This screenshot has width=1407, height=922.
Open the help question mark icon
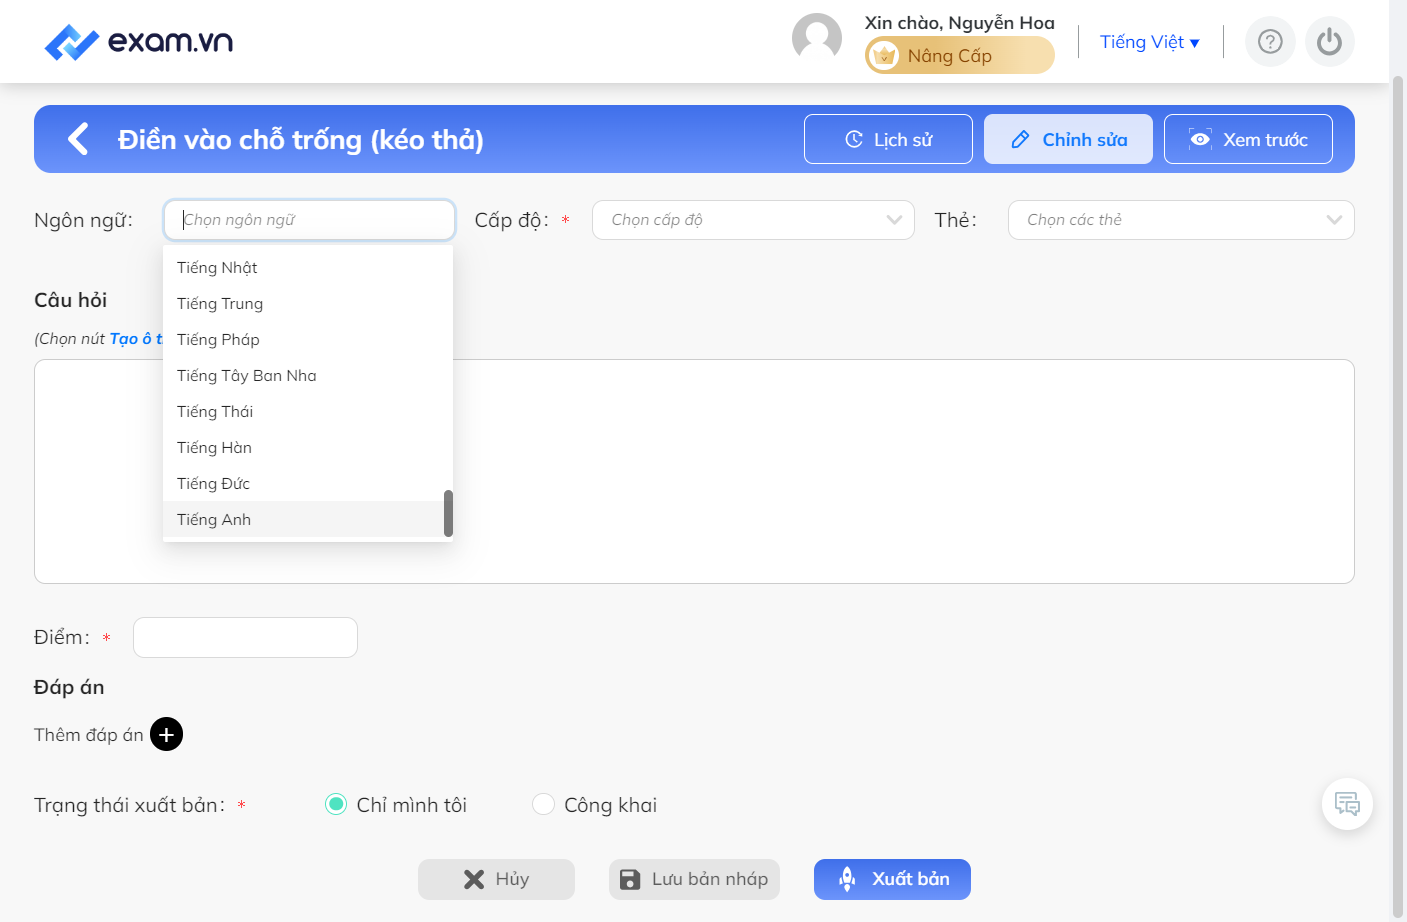tap(1270, 42)
